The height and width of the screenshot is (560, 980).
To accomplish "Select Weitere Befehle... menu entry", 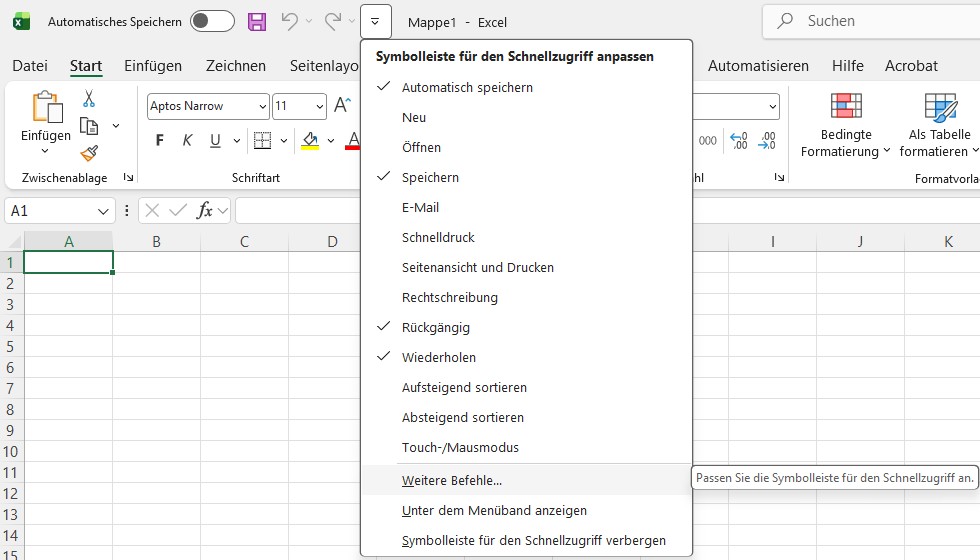I will point(452,480).
